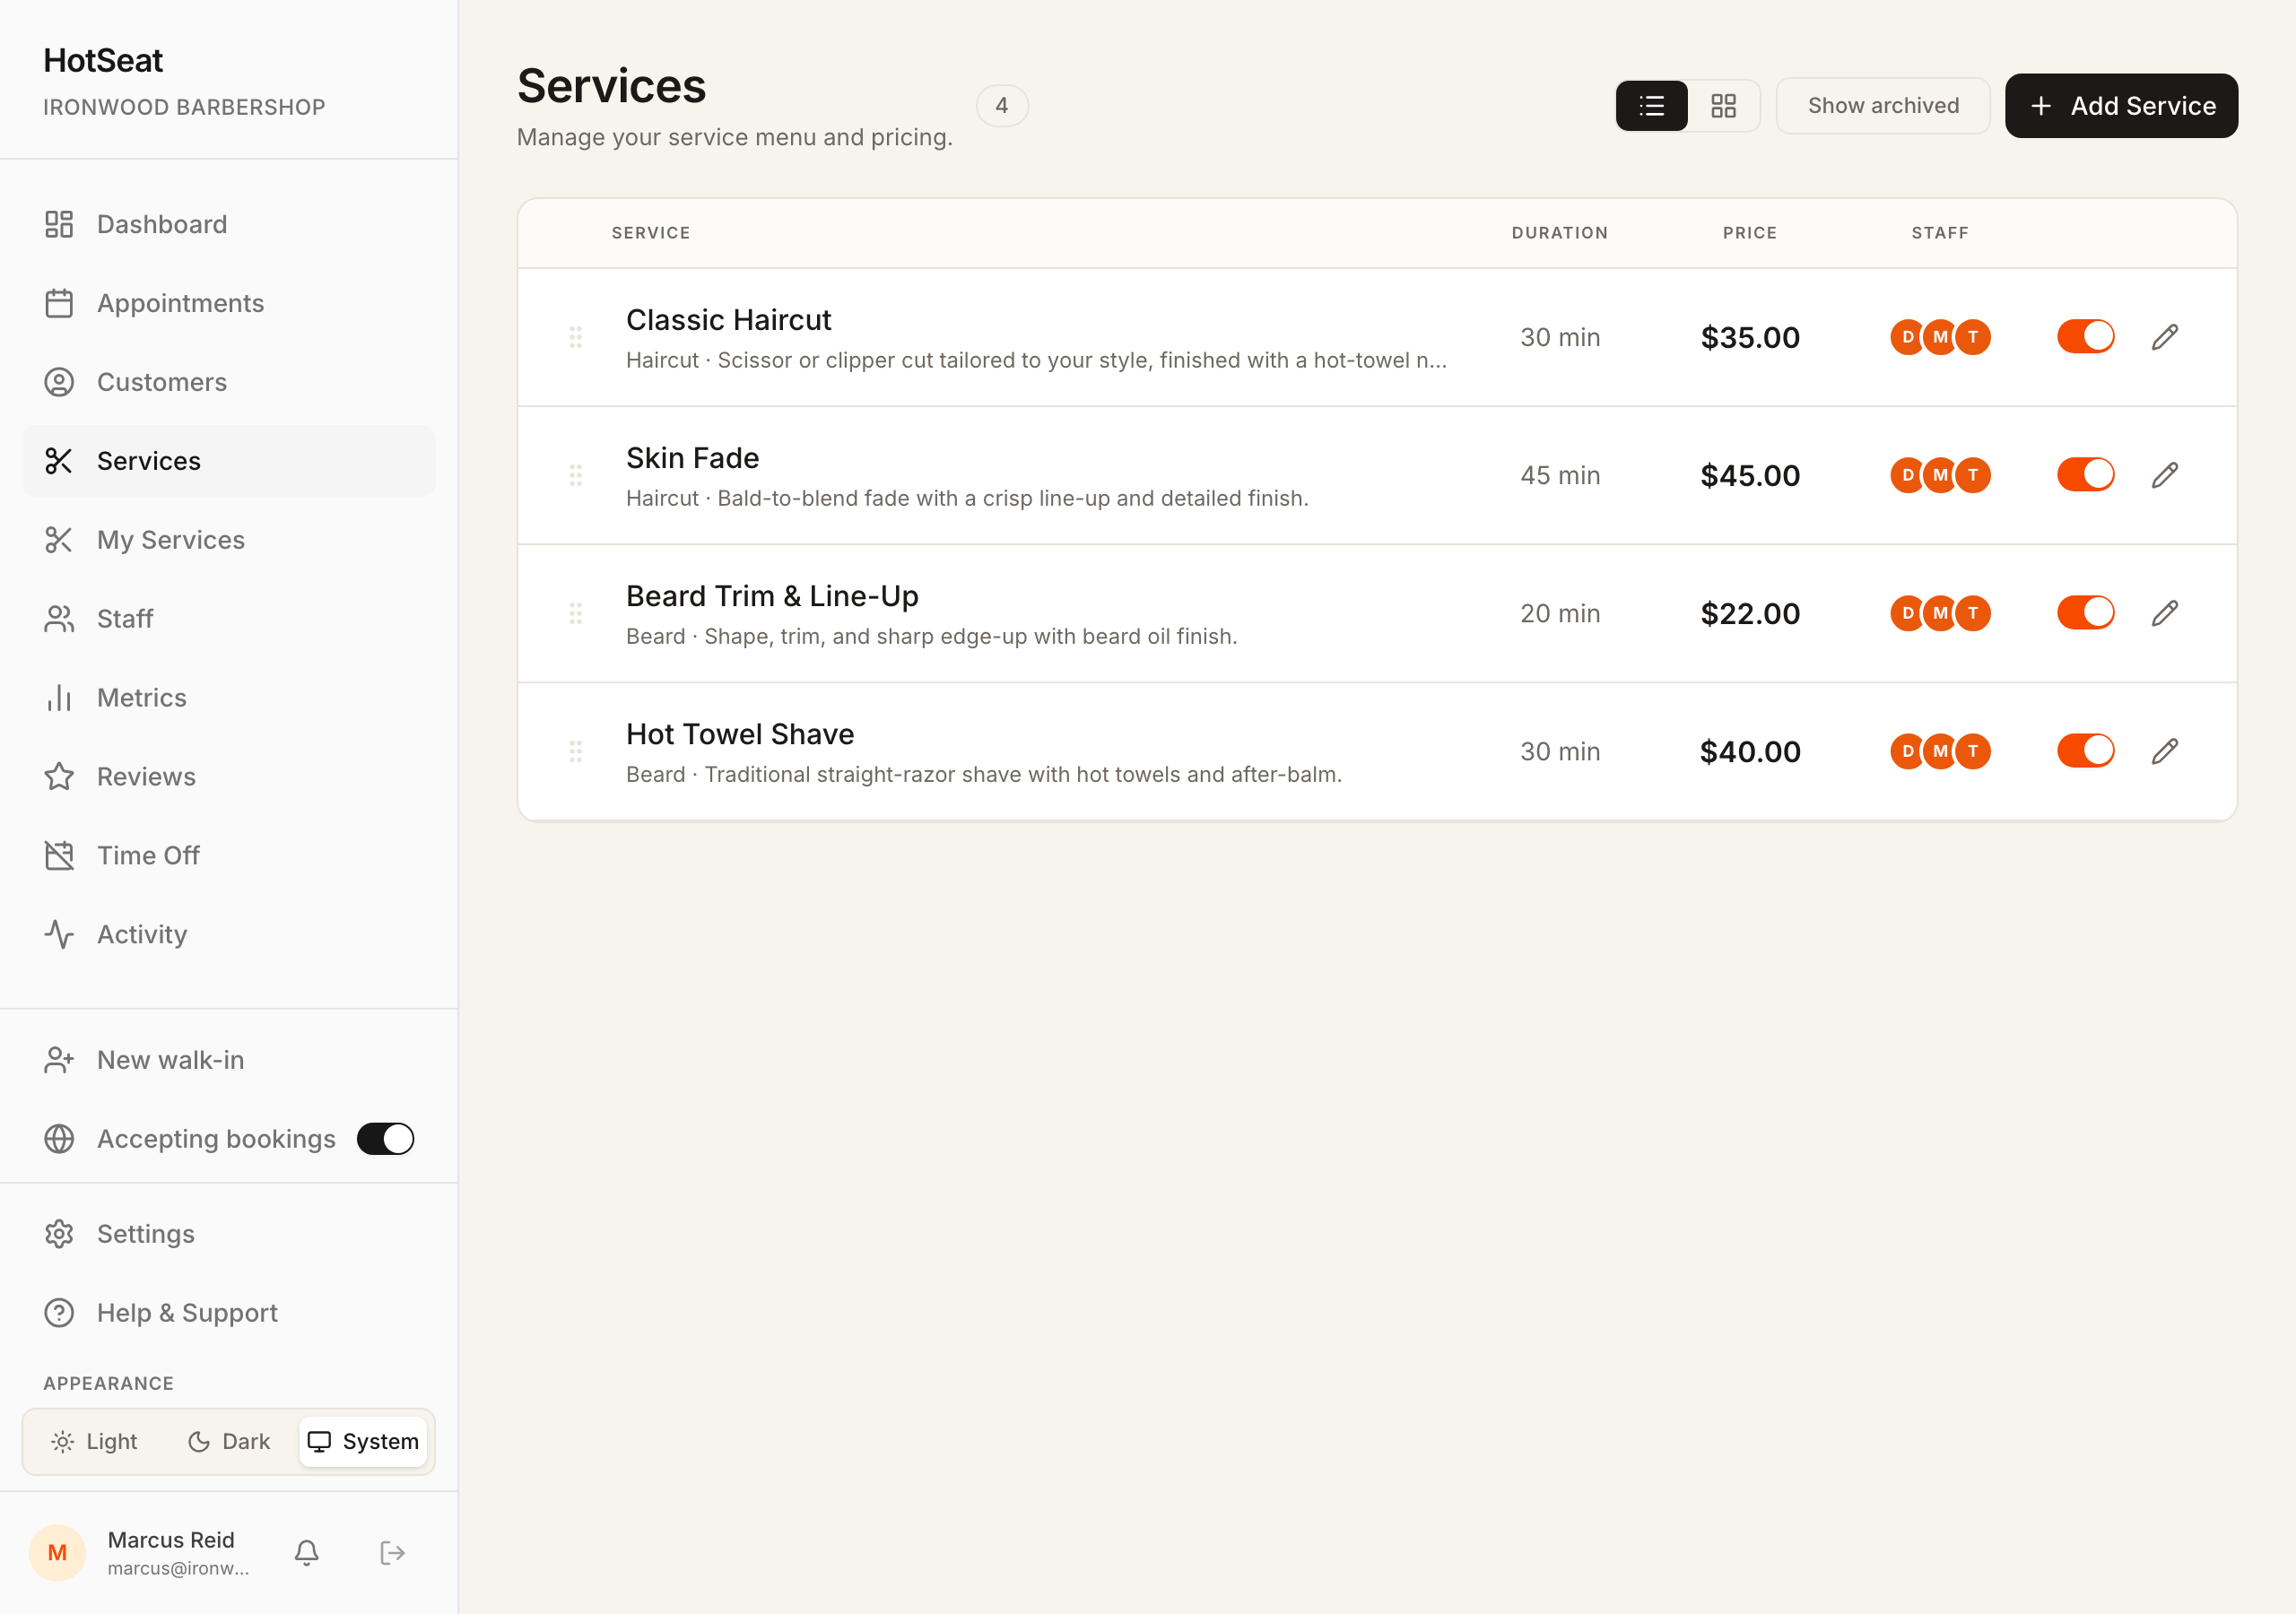Click the PRICE column header

1750,233
